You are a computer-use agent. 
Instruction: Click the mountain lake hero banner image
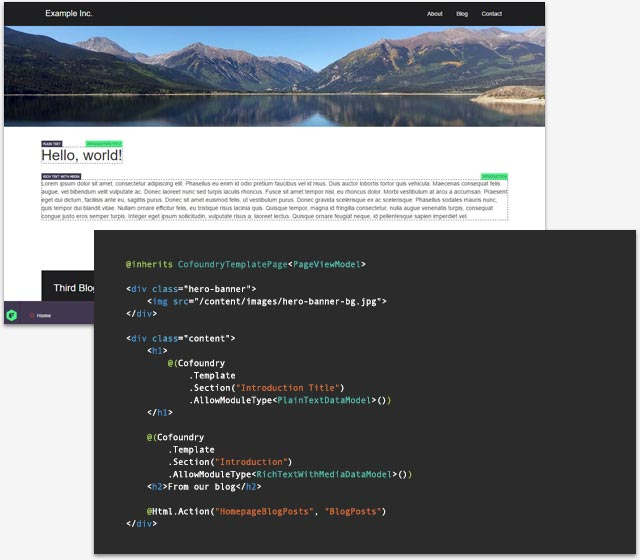coord(274,76)
